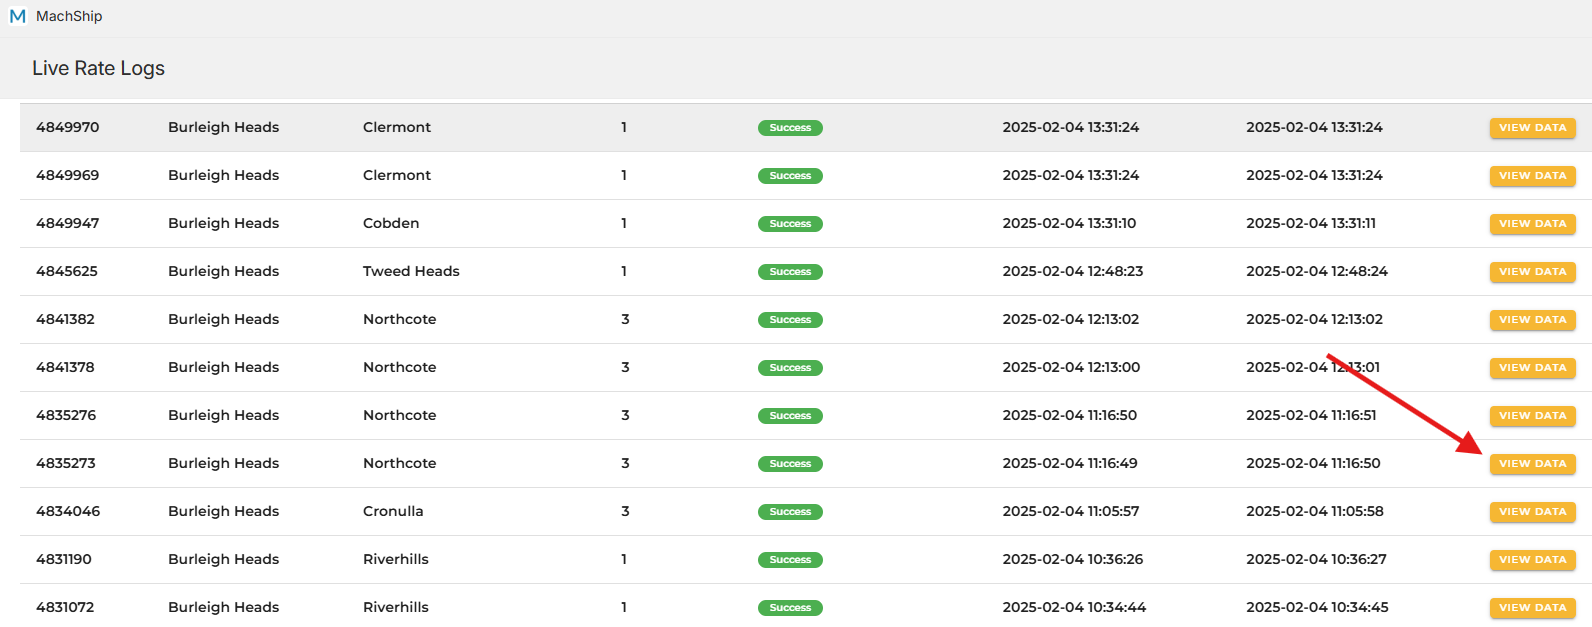The image size is (1592, 627).
Task: View data for the Cronulla log
Action: point(1532,512)
